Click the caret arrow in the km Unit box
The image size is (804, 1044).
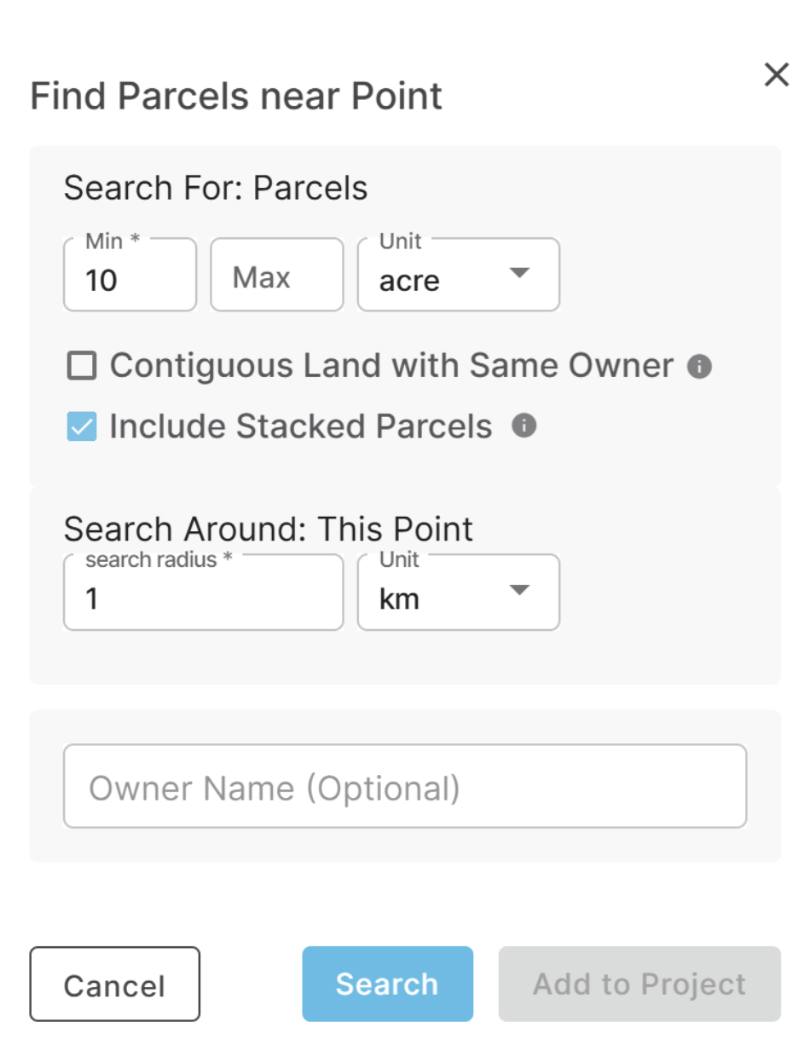[x=519, y=590]
